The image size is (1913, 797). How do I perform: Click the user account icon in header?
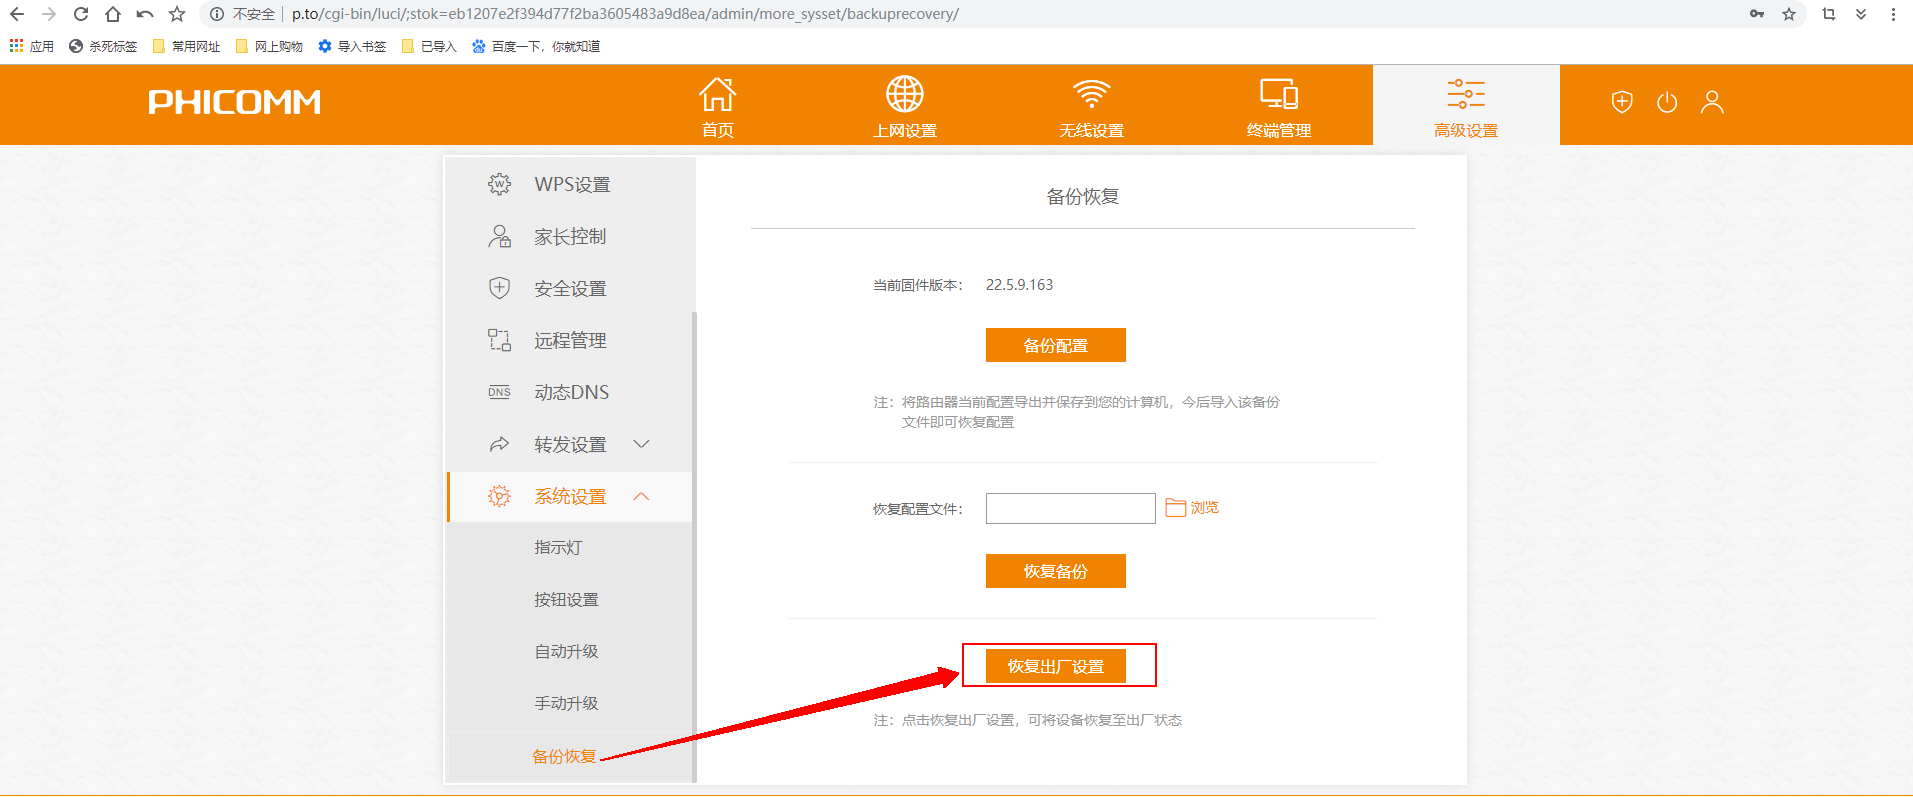point(1712,102)
